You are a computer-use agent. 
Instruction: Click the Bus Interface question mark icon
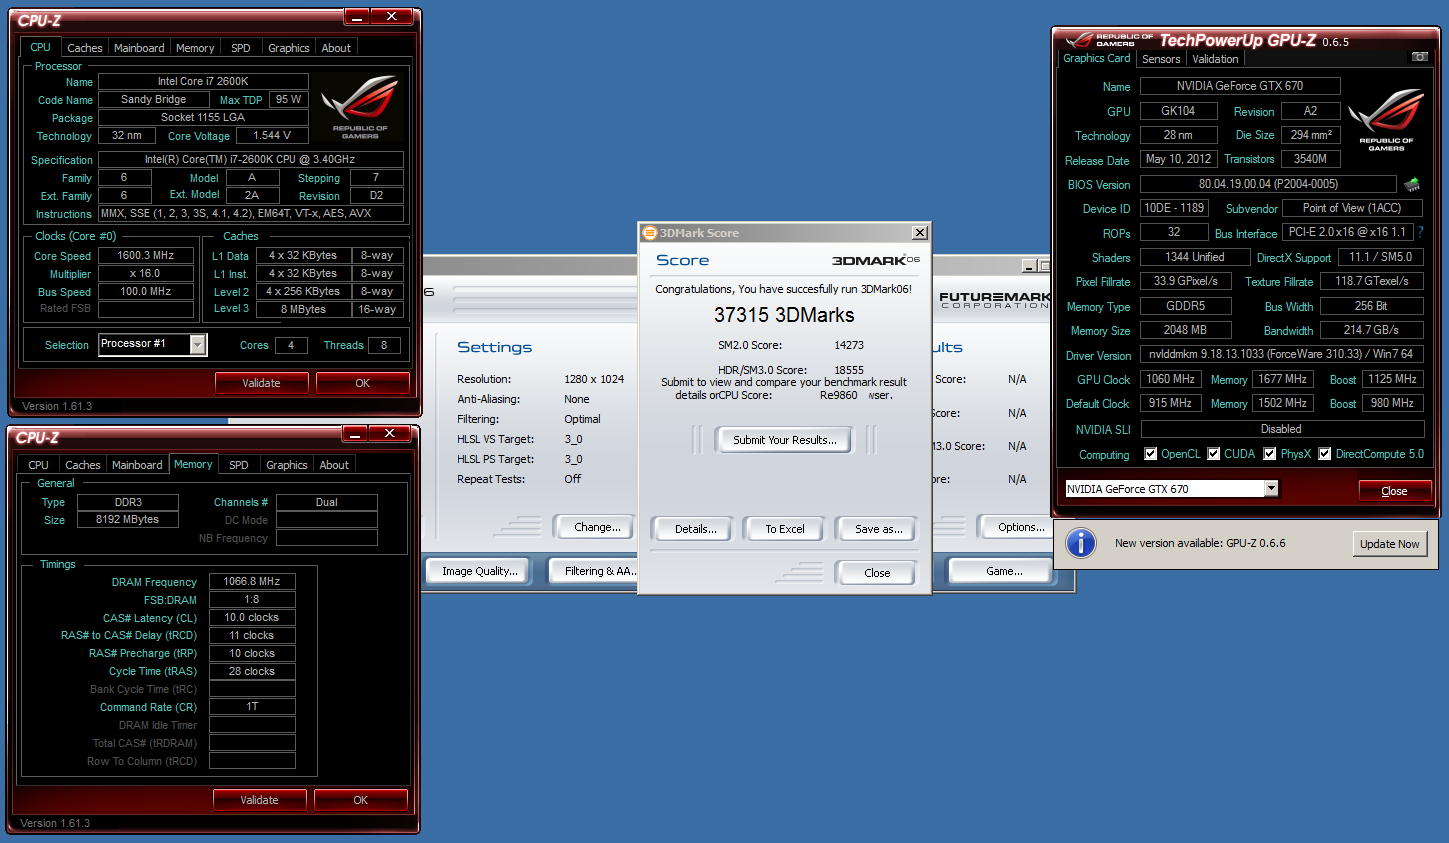coord(1420,232)
